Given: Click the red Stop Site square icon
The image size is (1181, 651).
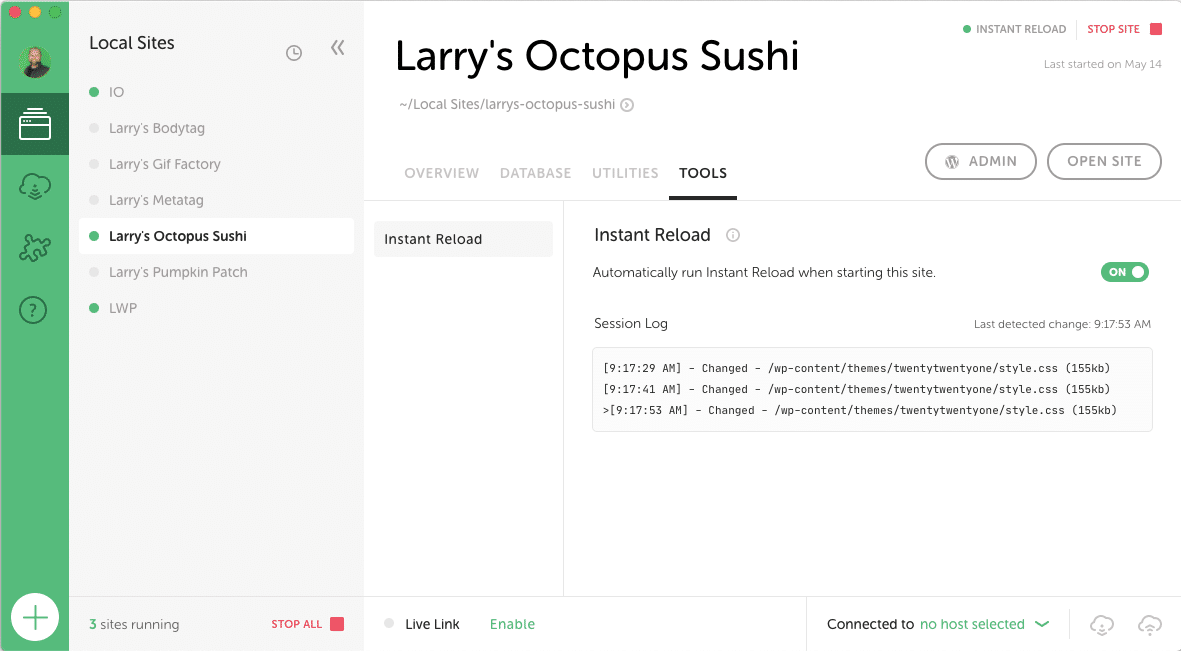Looking at the screenshot, I should [x=1156, y=29].
